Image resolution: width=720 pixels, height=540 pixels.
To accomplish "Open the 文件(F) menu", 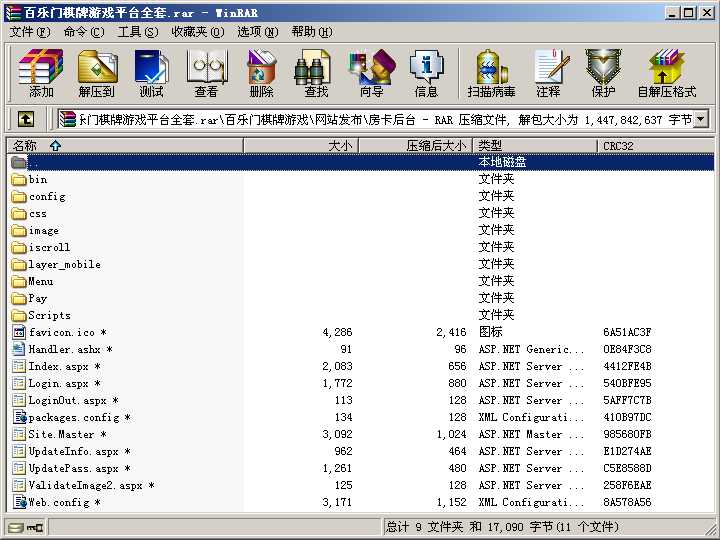I will tap(30, 32).
